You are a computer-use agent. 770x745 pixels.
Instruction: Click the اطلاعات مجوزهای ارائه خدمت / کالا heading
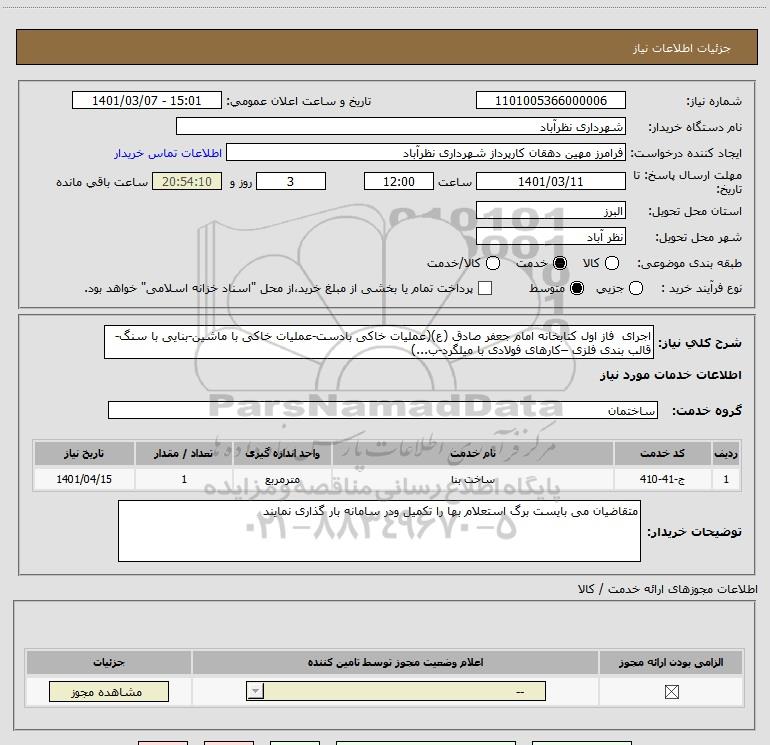667,589
